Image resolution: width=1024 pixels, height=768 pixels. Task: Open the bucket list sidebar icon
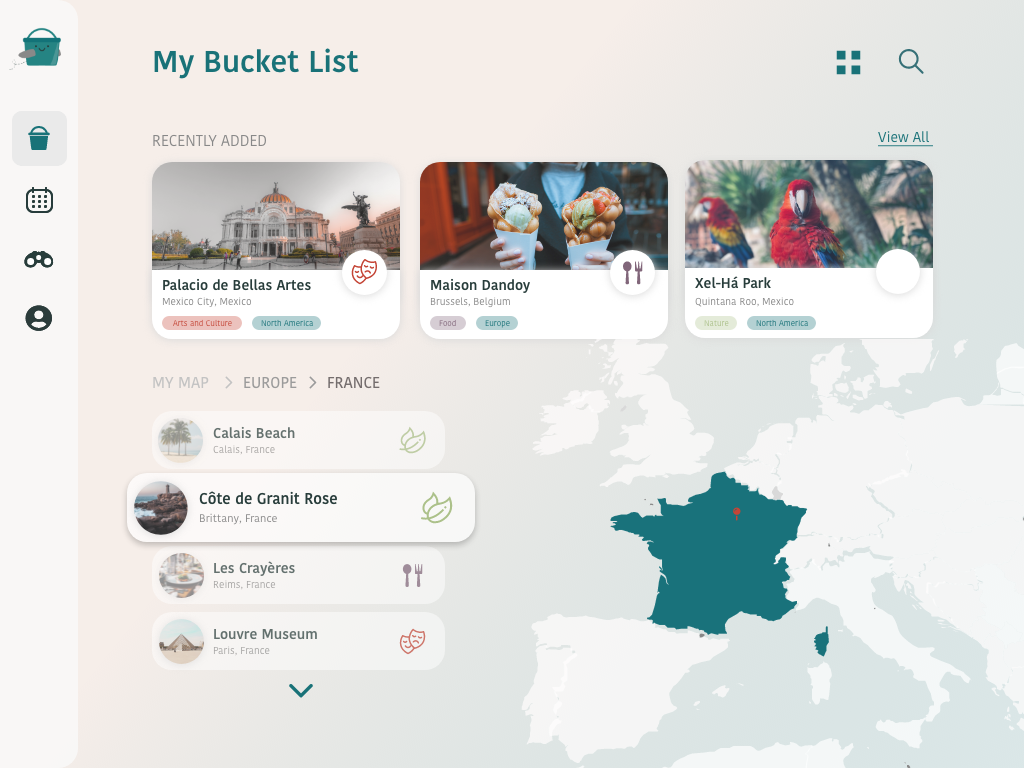pos(39,138)
